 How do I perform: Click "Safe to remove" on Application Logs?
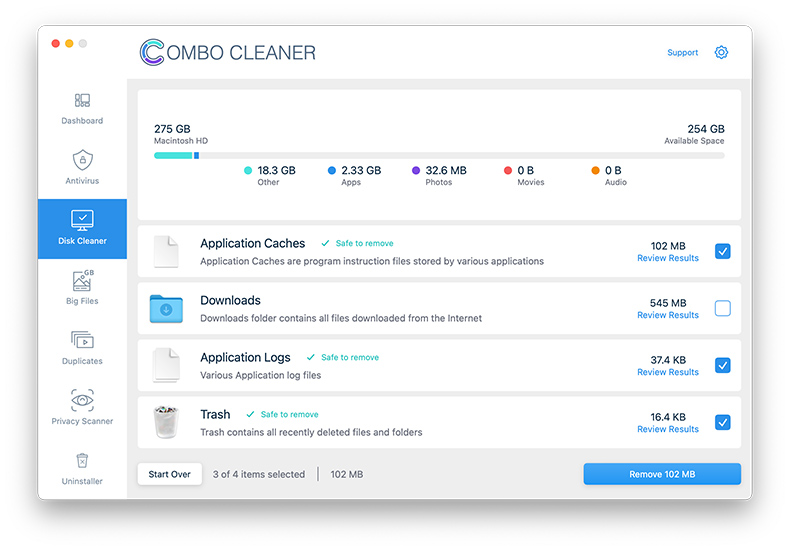(350, 358)
